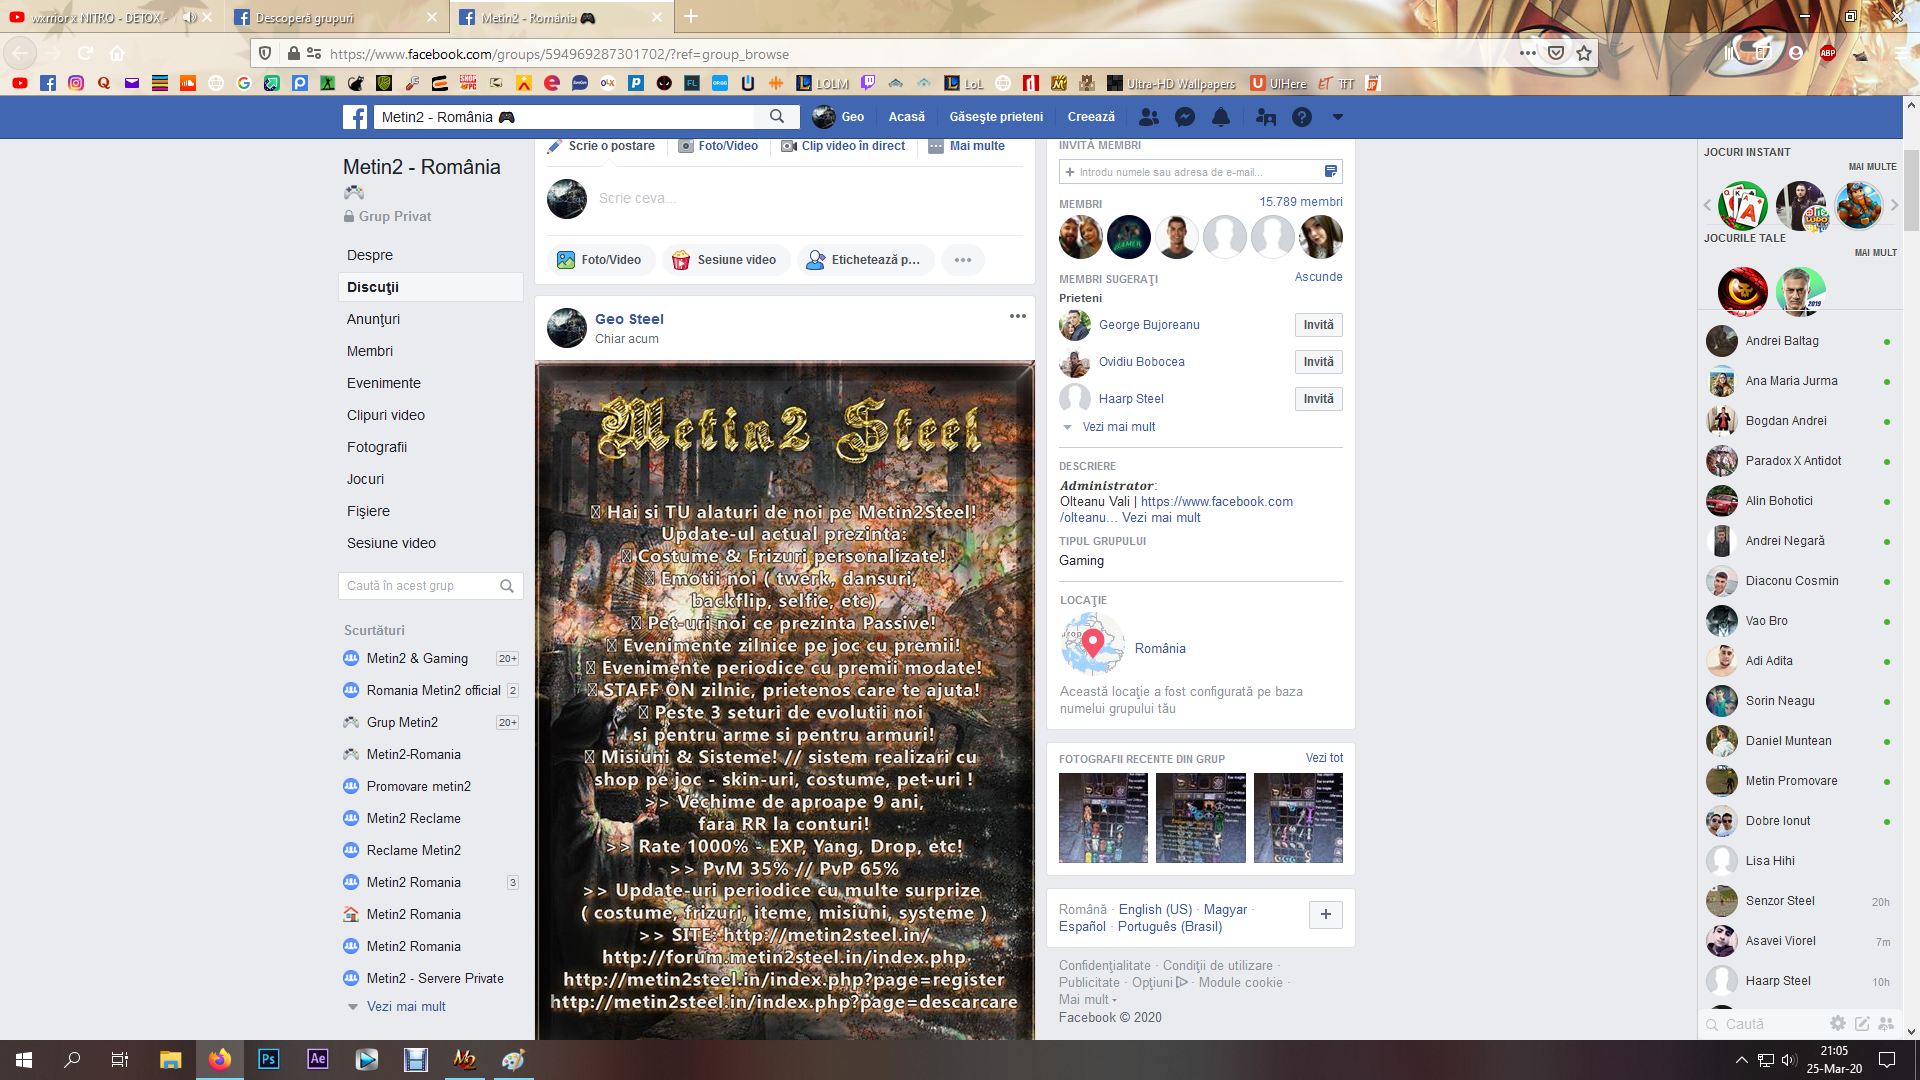Open the Quick Help question mark icon
The height and width of the screenshot is (1080, 1920).
(1301, 117)
